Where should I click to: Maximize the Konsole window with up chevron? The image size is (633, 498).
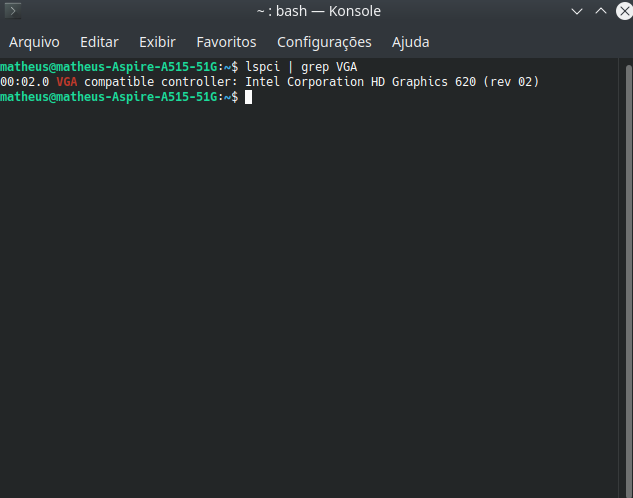click(x=601, y=11)
